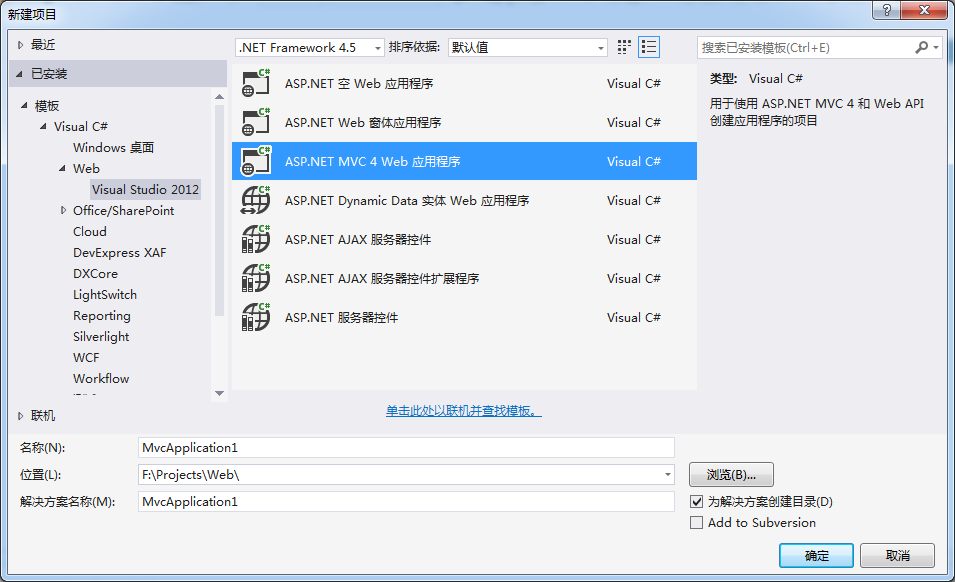The image size is (955, 582).
Task: Click the tree scrollbar down arrow
Action: 219,393
